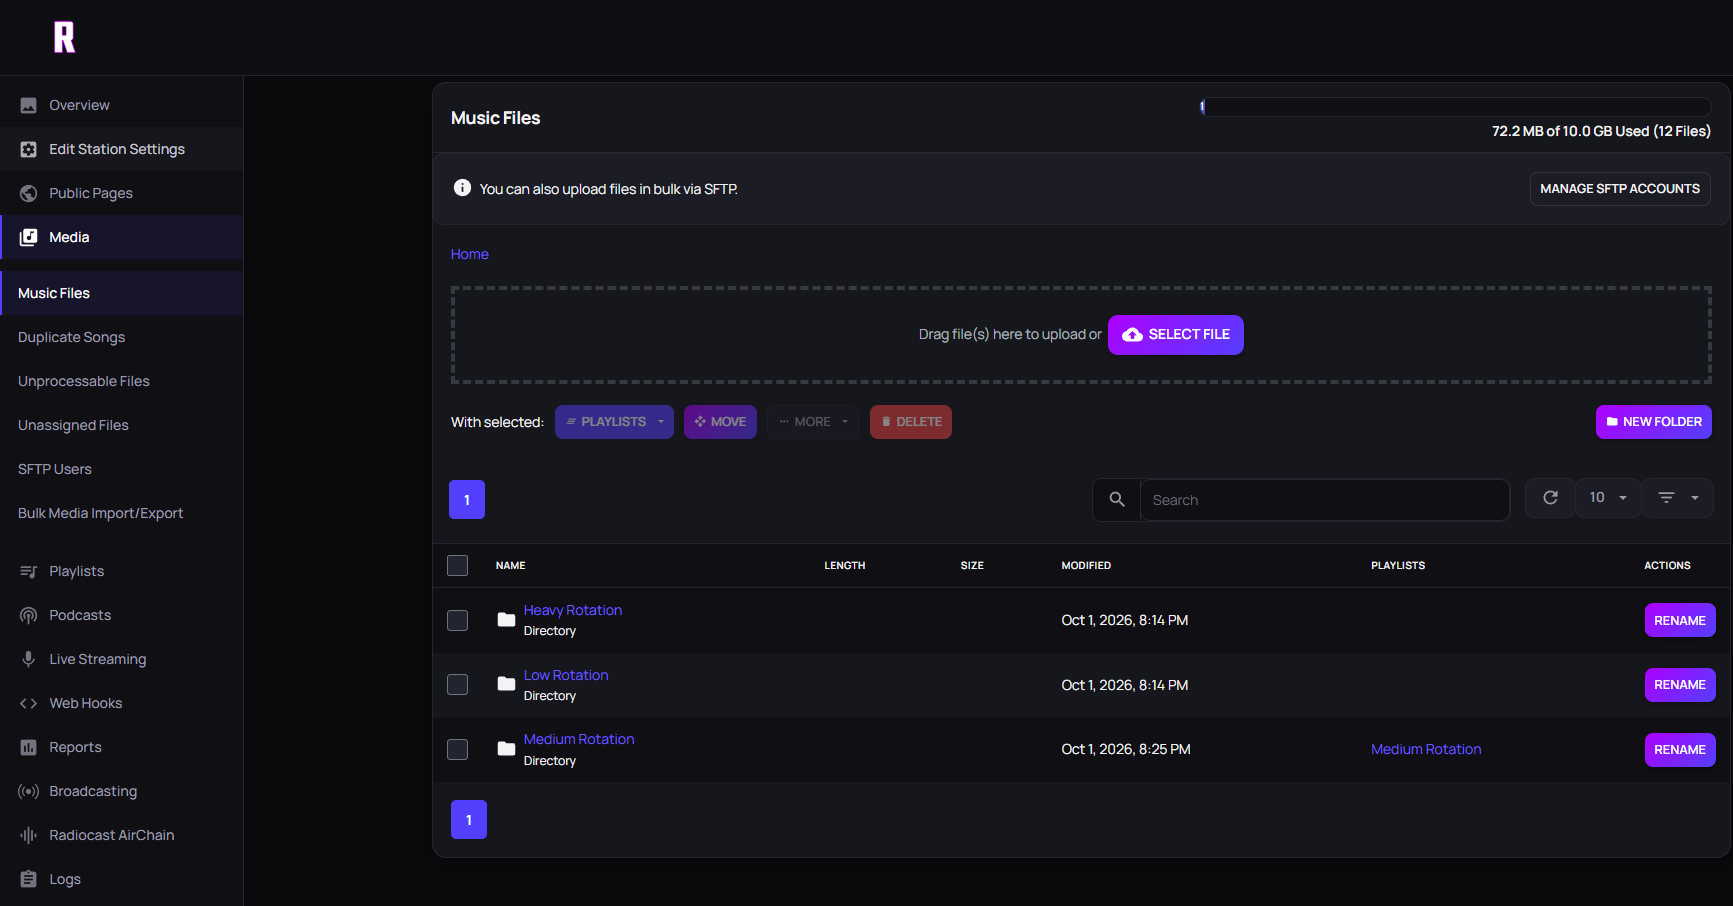Viewport: 1733px width, 906px height.
Task: Click the Select File upload button
Action: pyautogui.click(x=1176, y=335)
